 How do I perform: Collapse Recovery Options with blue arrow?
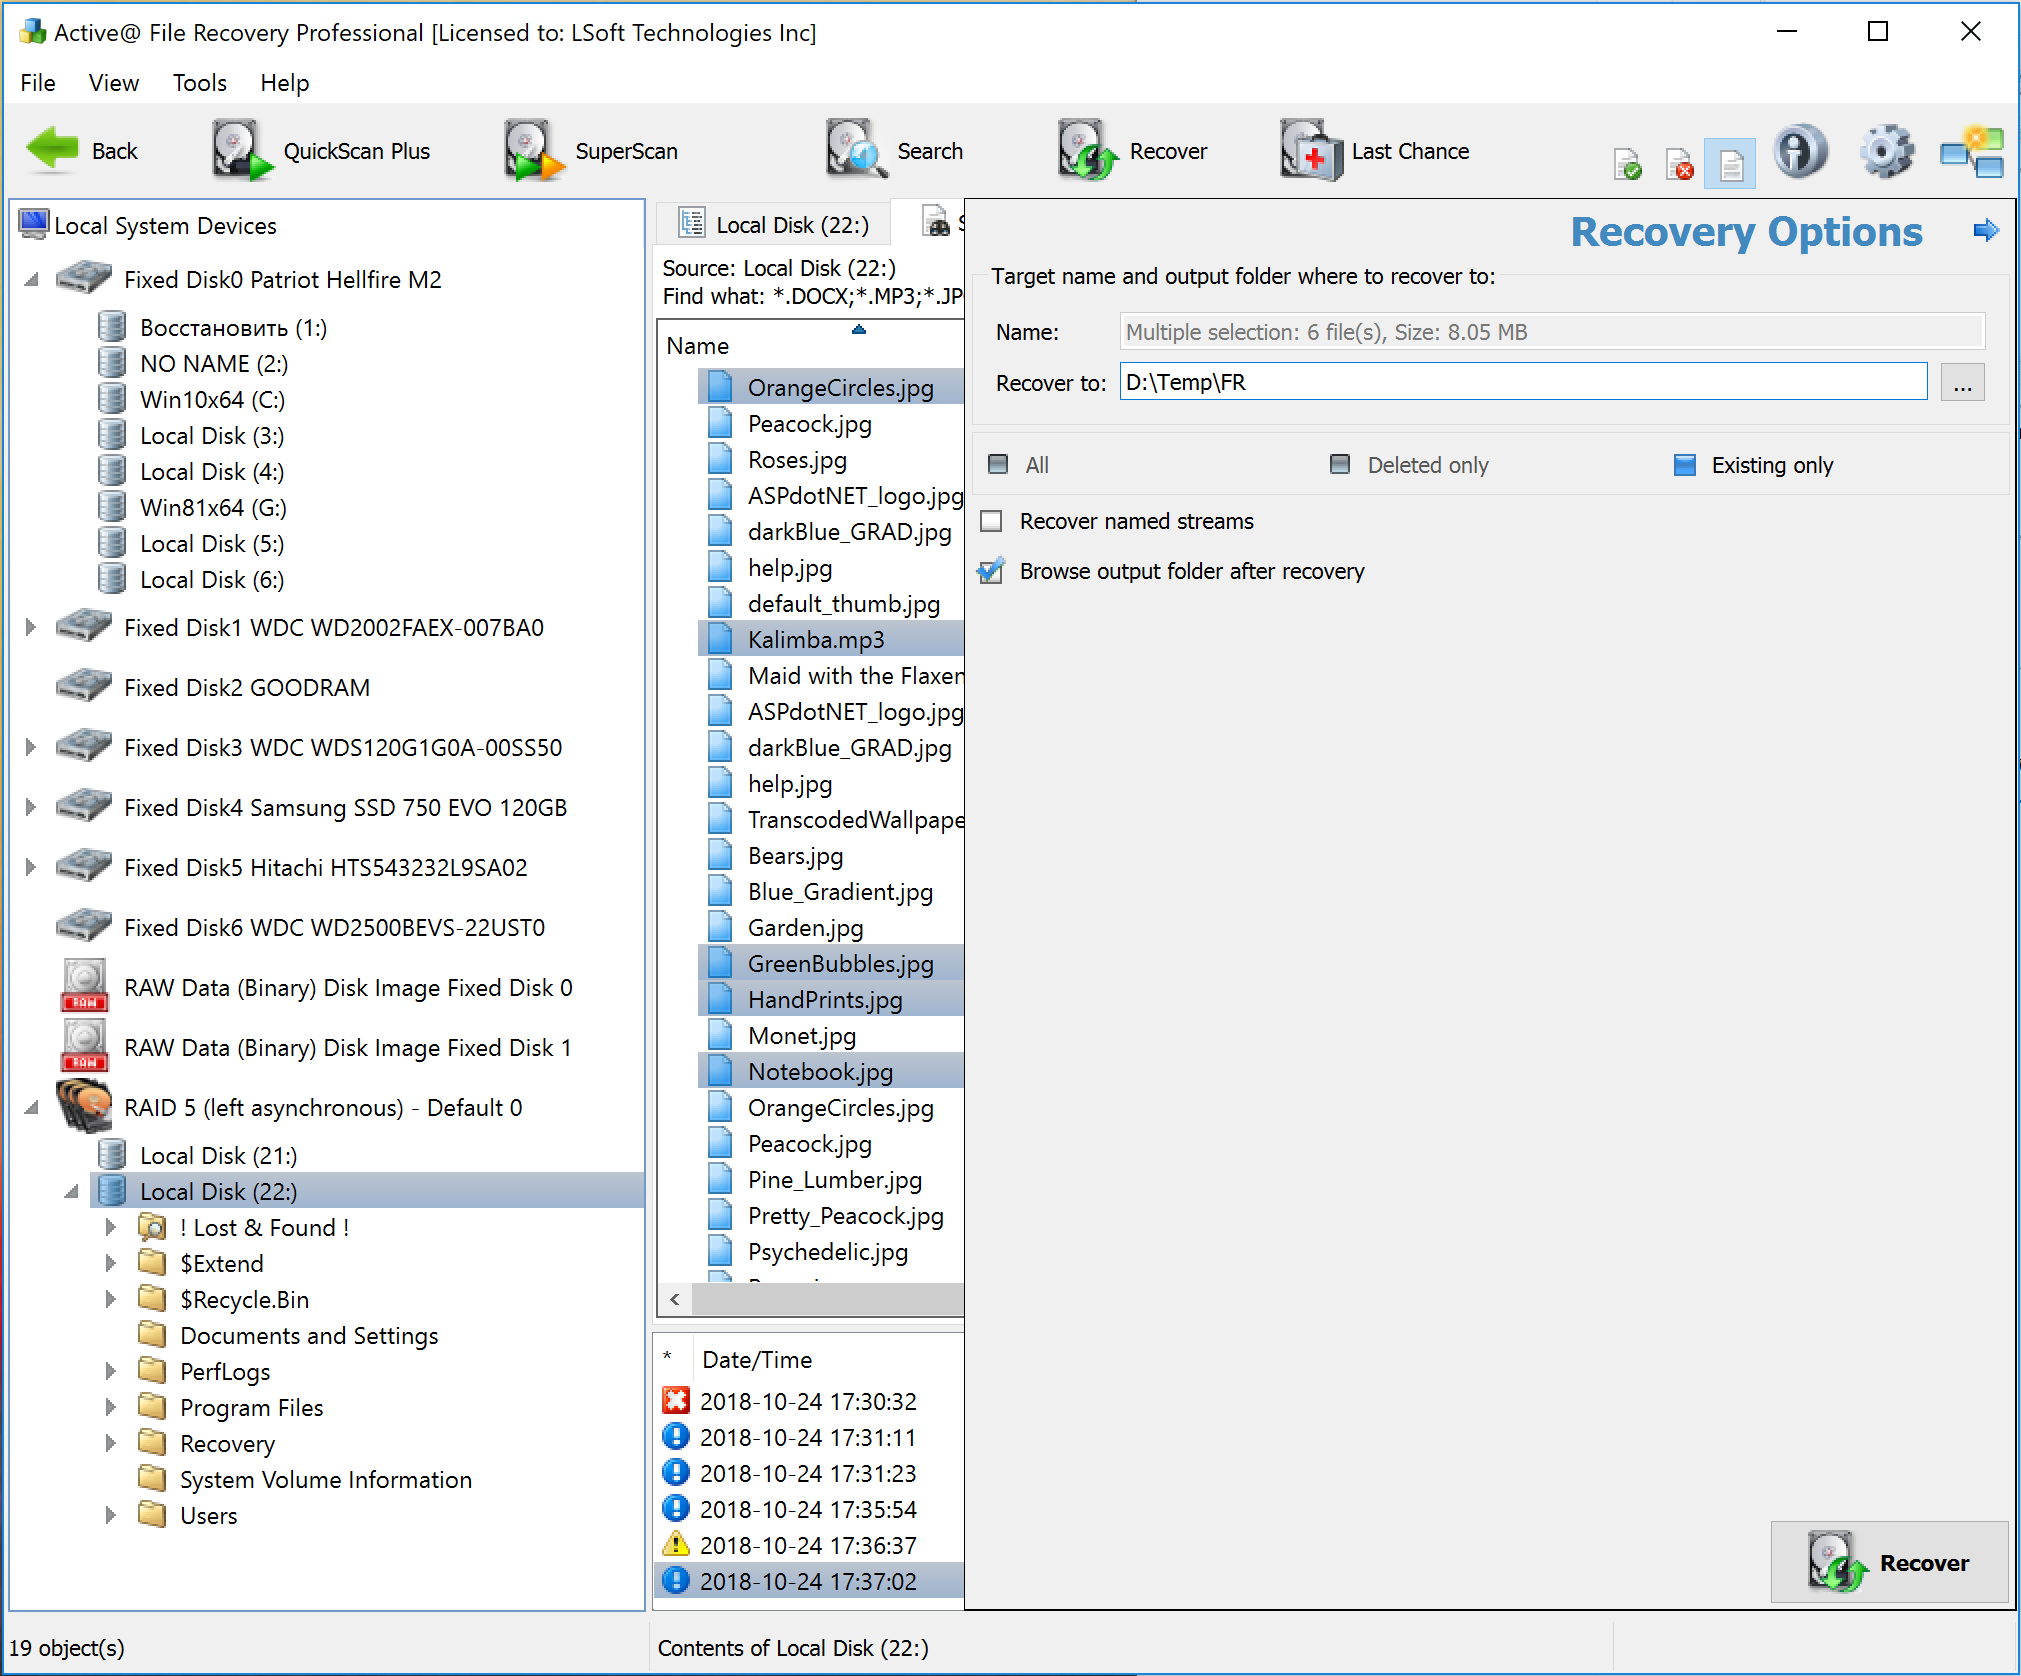click(1985, 231)
